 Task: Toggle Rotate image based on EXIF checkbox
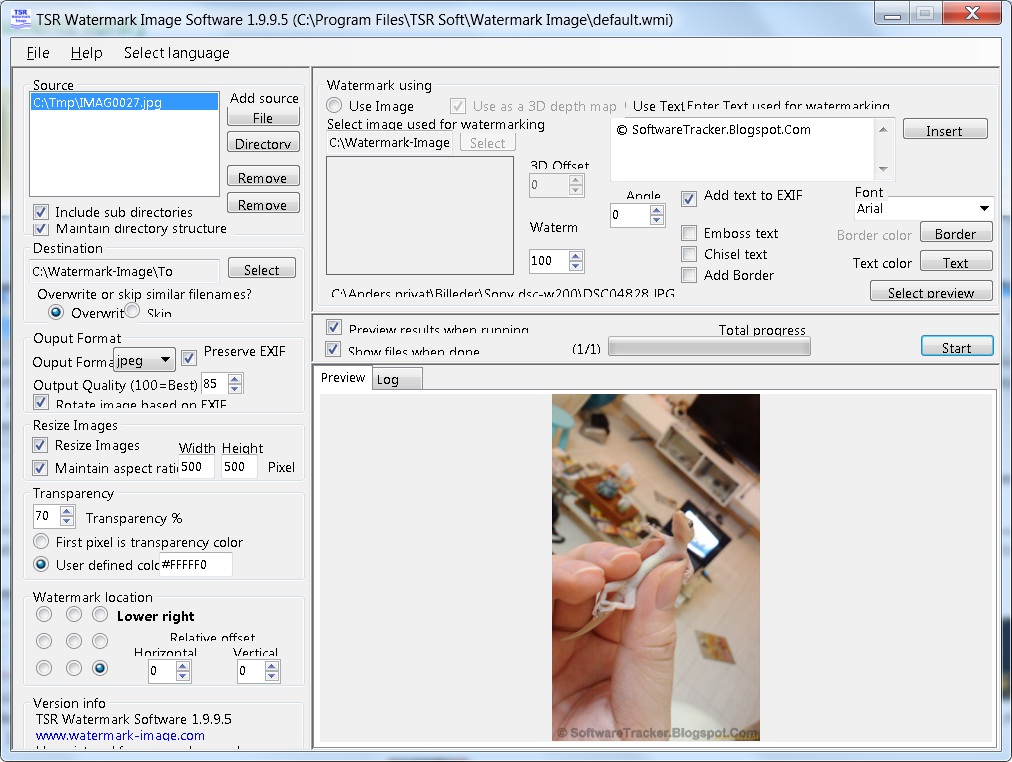click(x=41, y=403)
